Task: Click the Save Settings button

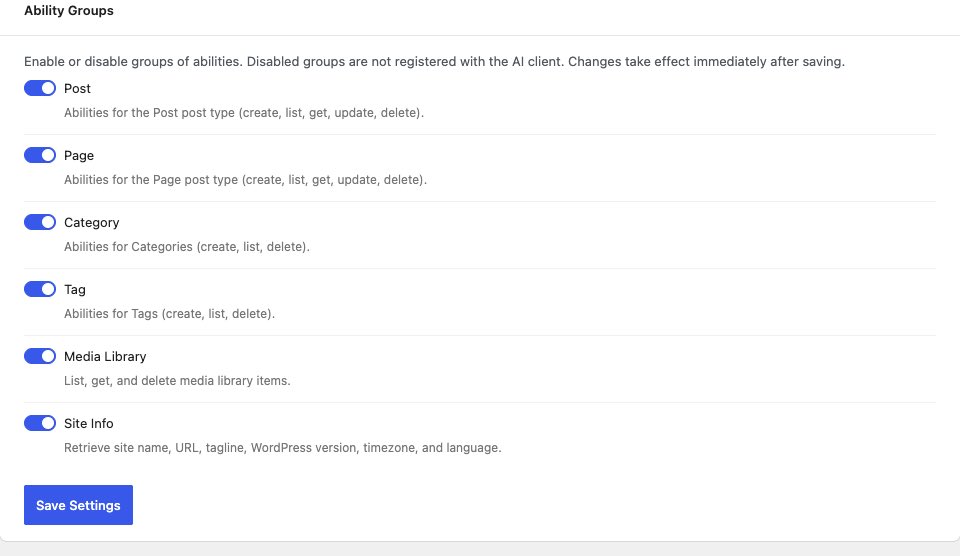Action: [78, 505]
